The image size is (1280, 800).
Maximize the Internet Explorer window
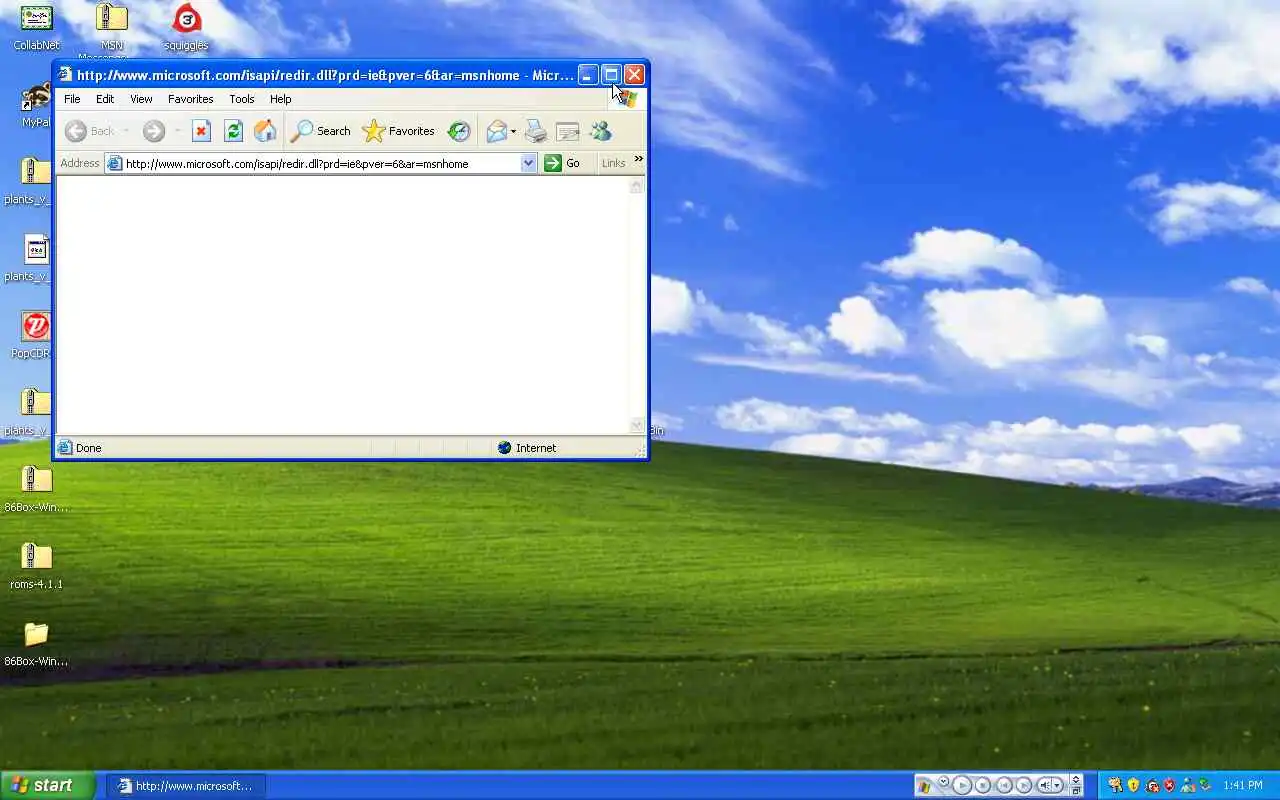tap(611, 75)
